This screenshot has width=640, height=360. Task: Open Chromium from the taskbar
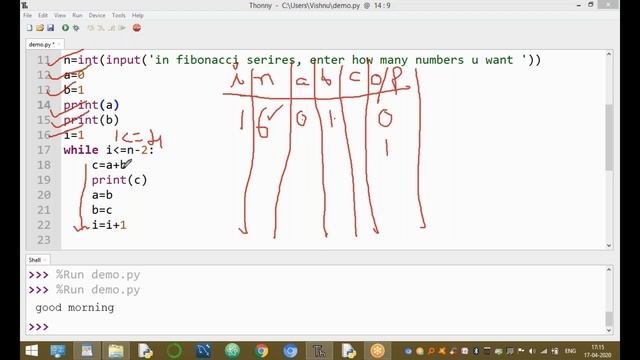(x=290, y=351)
